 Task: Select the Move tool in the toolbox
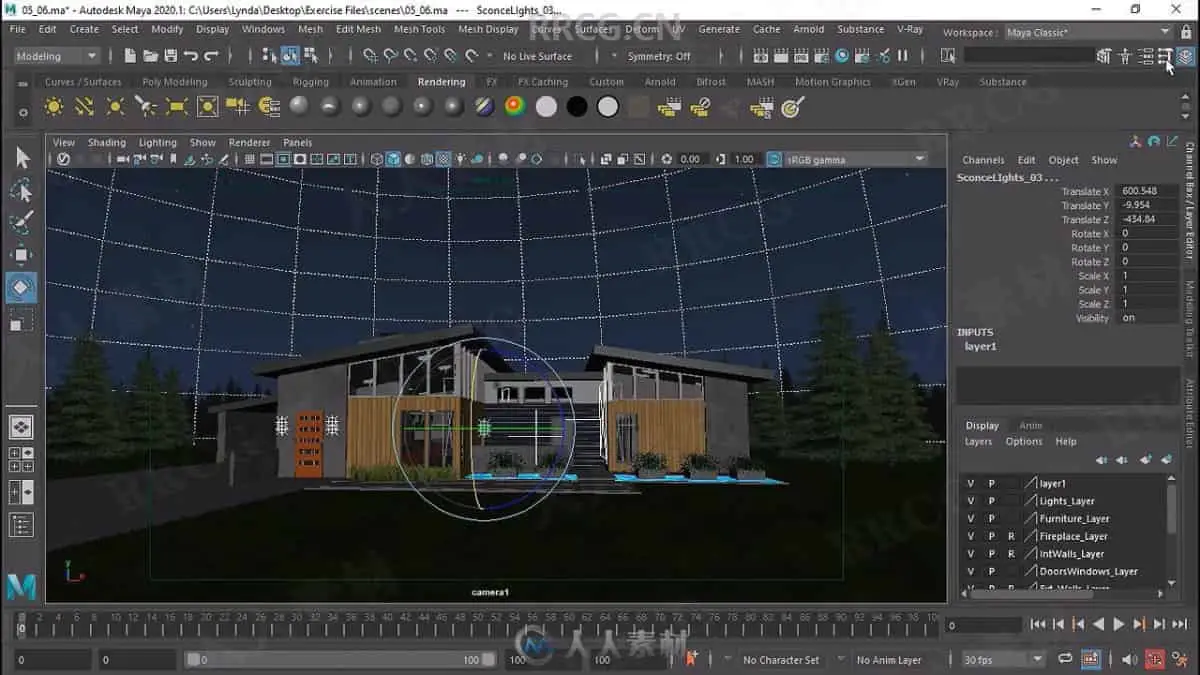[21, 254]
